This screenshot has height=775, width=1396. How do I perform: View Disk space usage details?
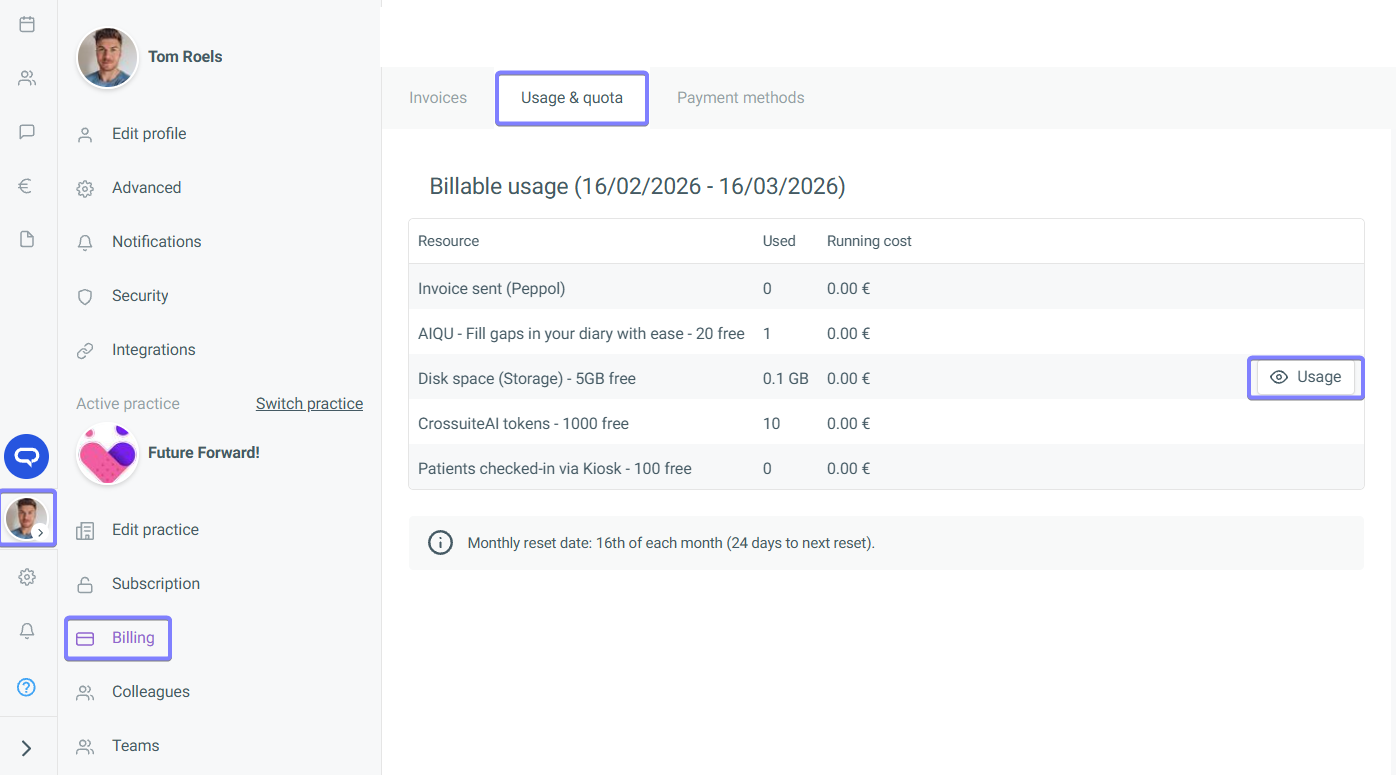pos(1305,378)
